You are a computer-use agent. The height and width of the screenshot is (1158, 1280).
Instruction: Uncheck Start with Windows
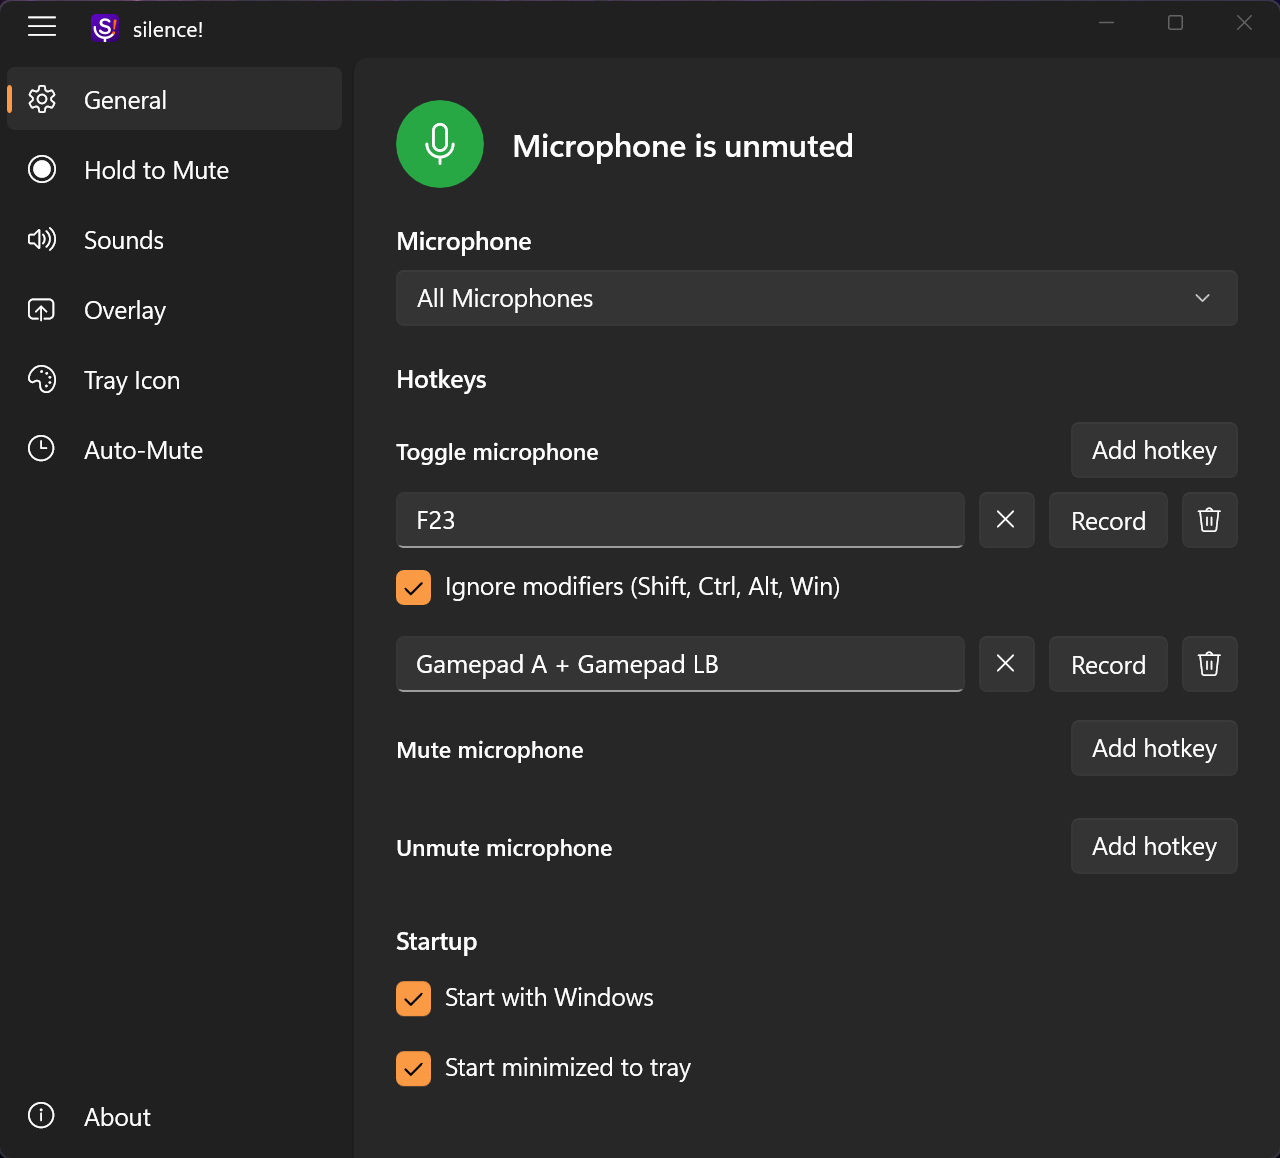[x=413, y=998]
